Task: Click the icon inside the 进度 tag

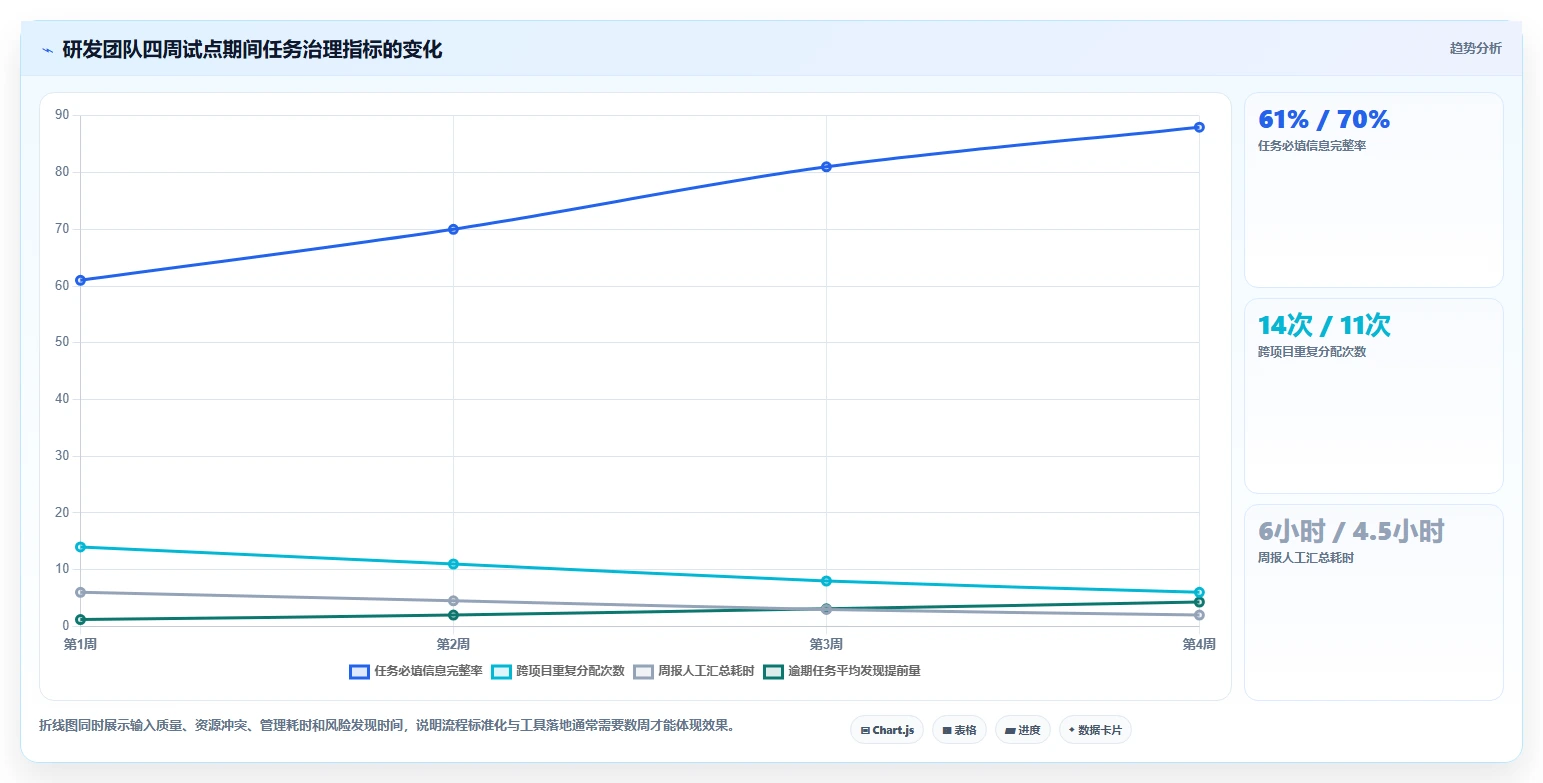Action: click(x=1009, y=731)
